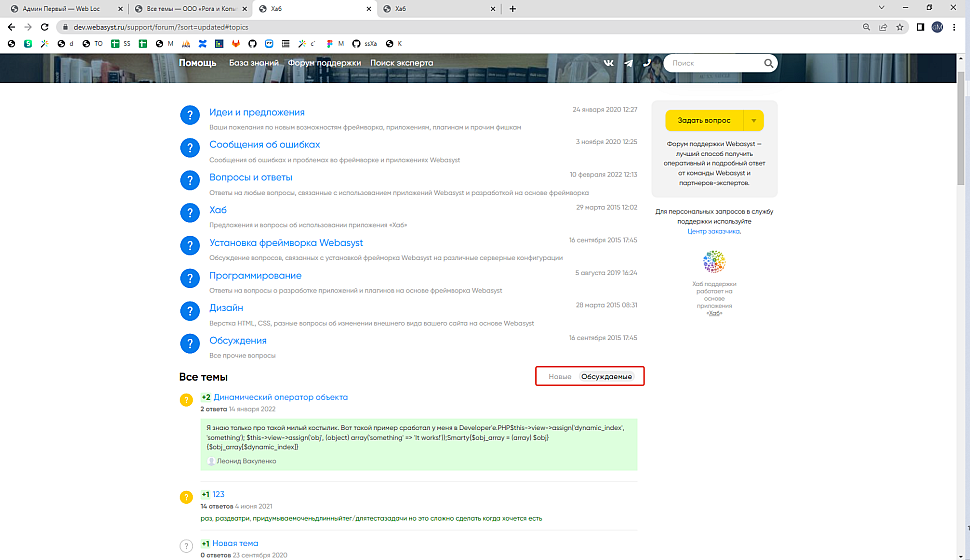
Task: Open the Telegram channel icon in header
Action: [x=628, y=63]
